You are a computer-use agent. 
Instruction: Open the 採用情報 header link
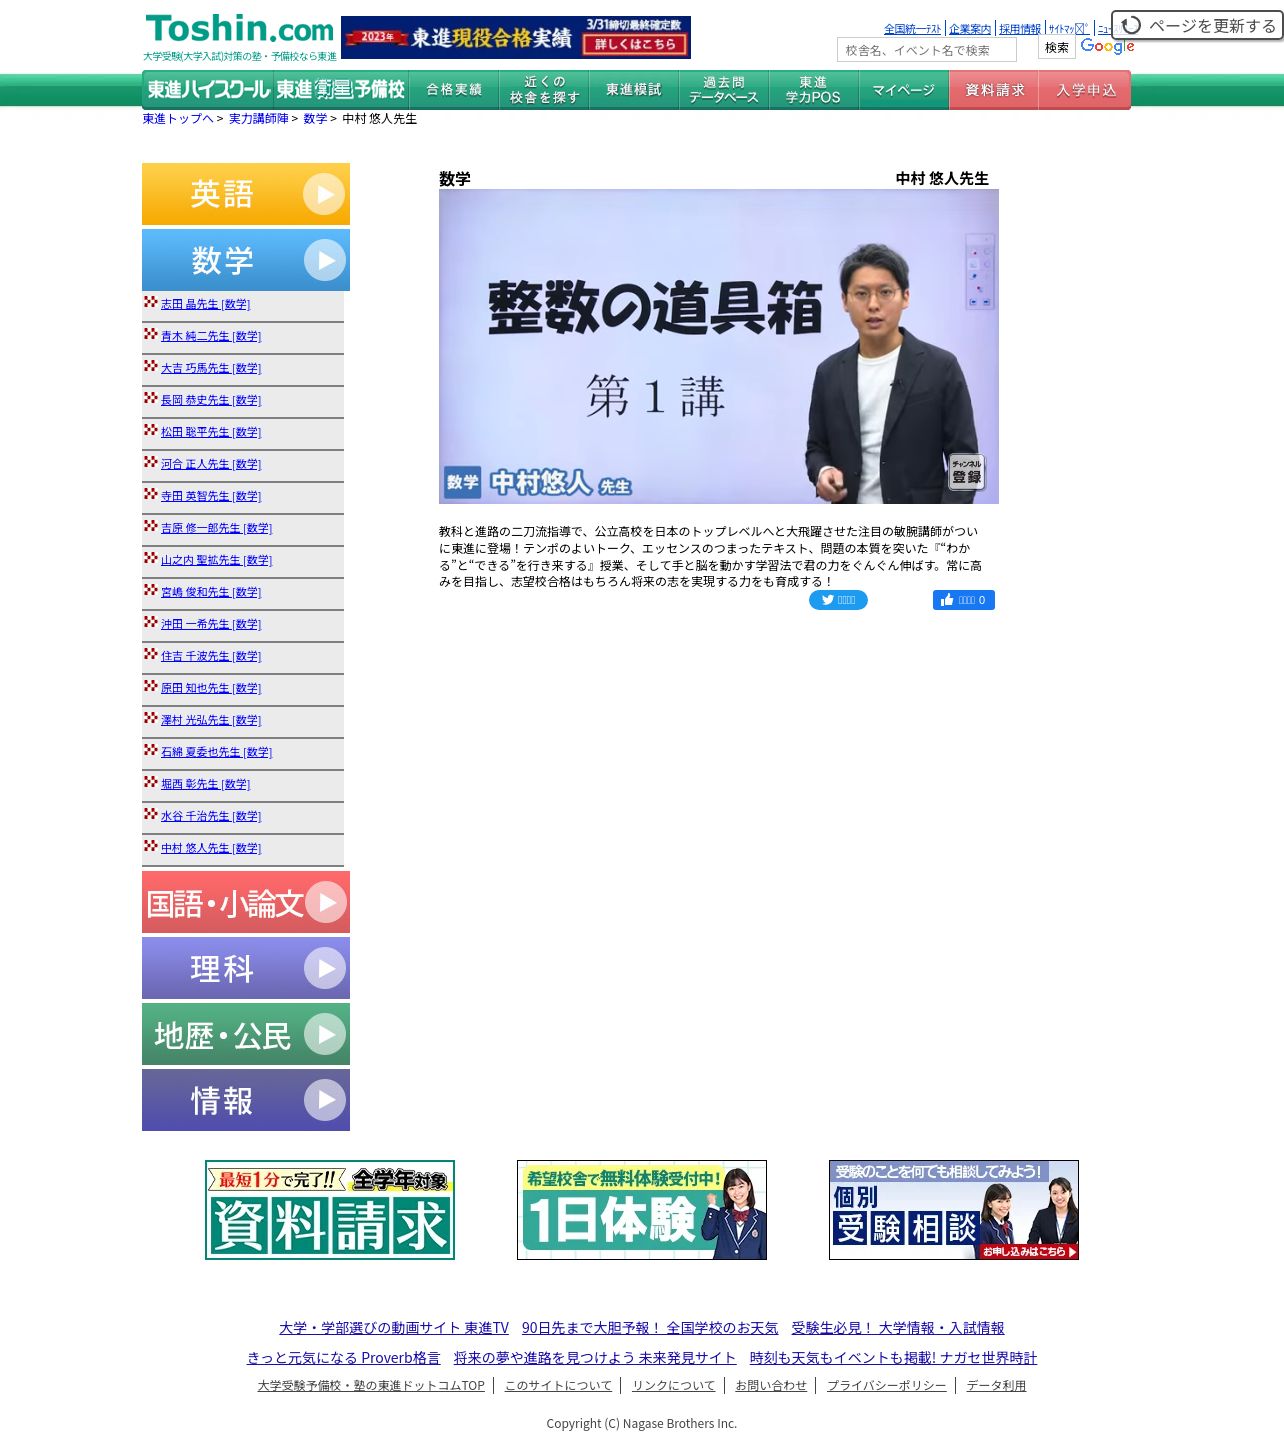(x=1020, y=29)
